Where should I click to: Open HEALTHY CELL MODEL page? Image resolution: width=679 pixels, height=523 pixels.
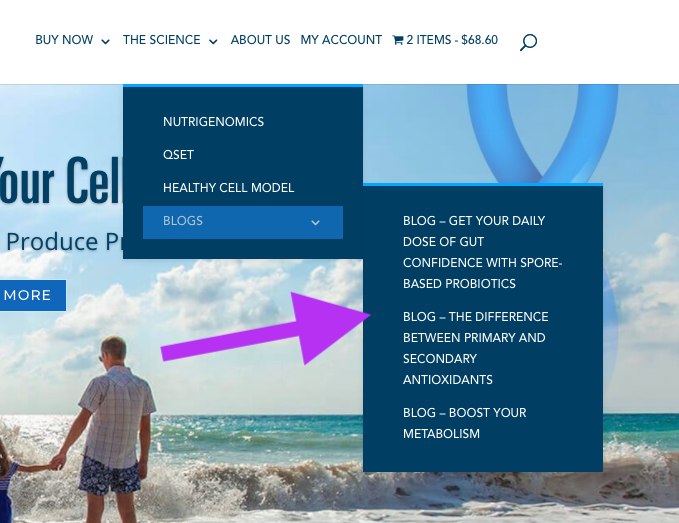(x=229, y=187)
